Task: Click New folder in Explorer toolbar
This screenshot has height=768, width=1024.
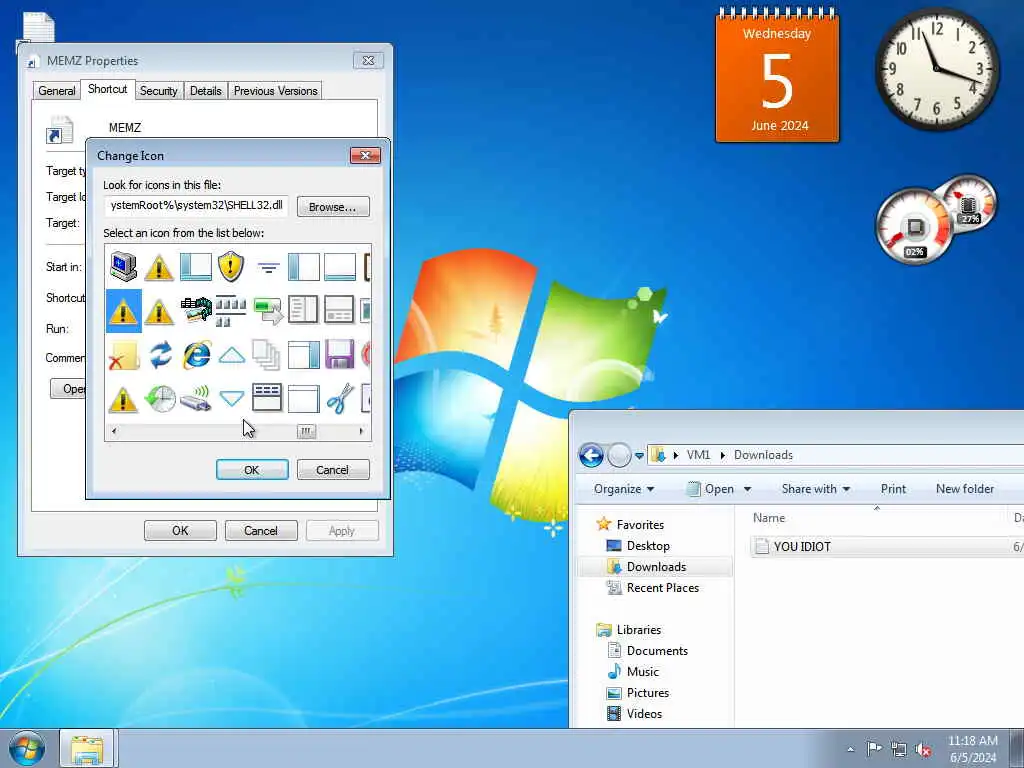Action: pos(965,488)
